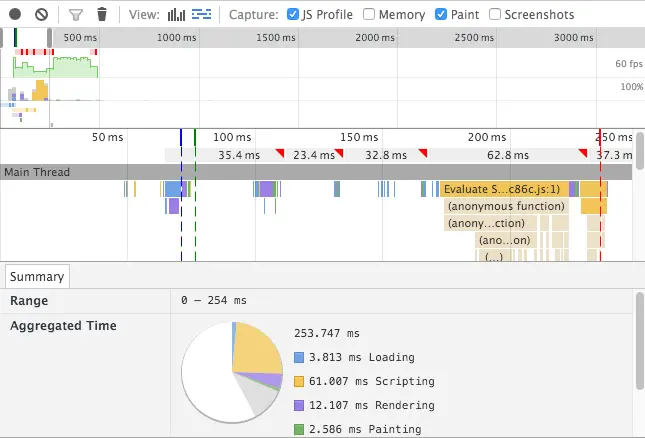
Task: Open the filter funnel icon
Action: (76, 15)
